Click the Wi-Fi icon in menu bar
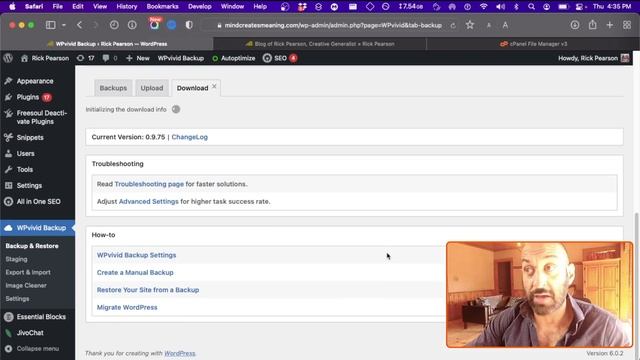640x360 pixels. click(484, 7)
